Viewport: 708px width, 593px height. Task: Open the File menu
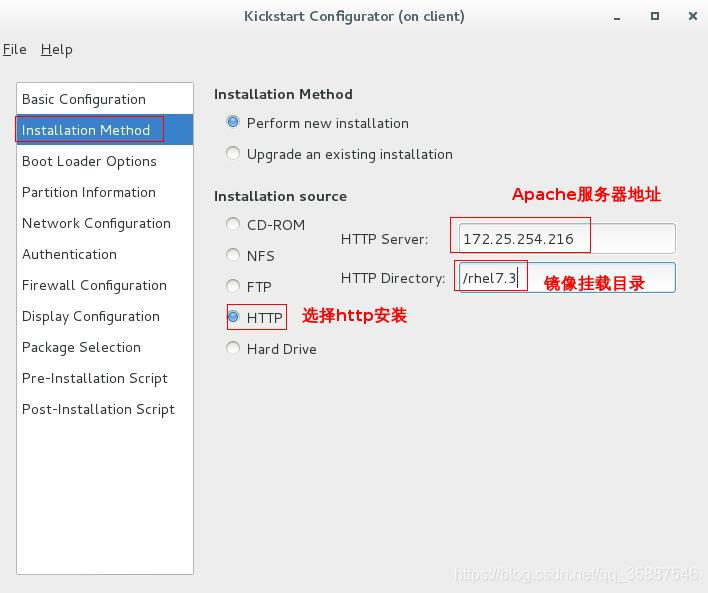pyautogui.click(x=14, y=49)
